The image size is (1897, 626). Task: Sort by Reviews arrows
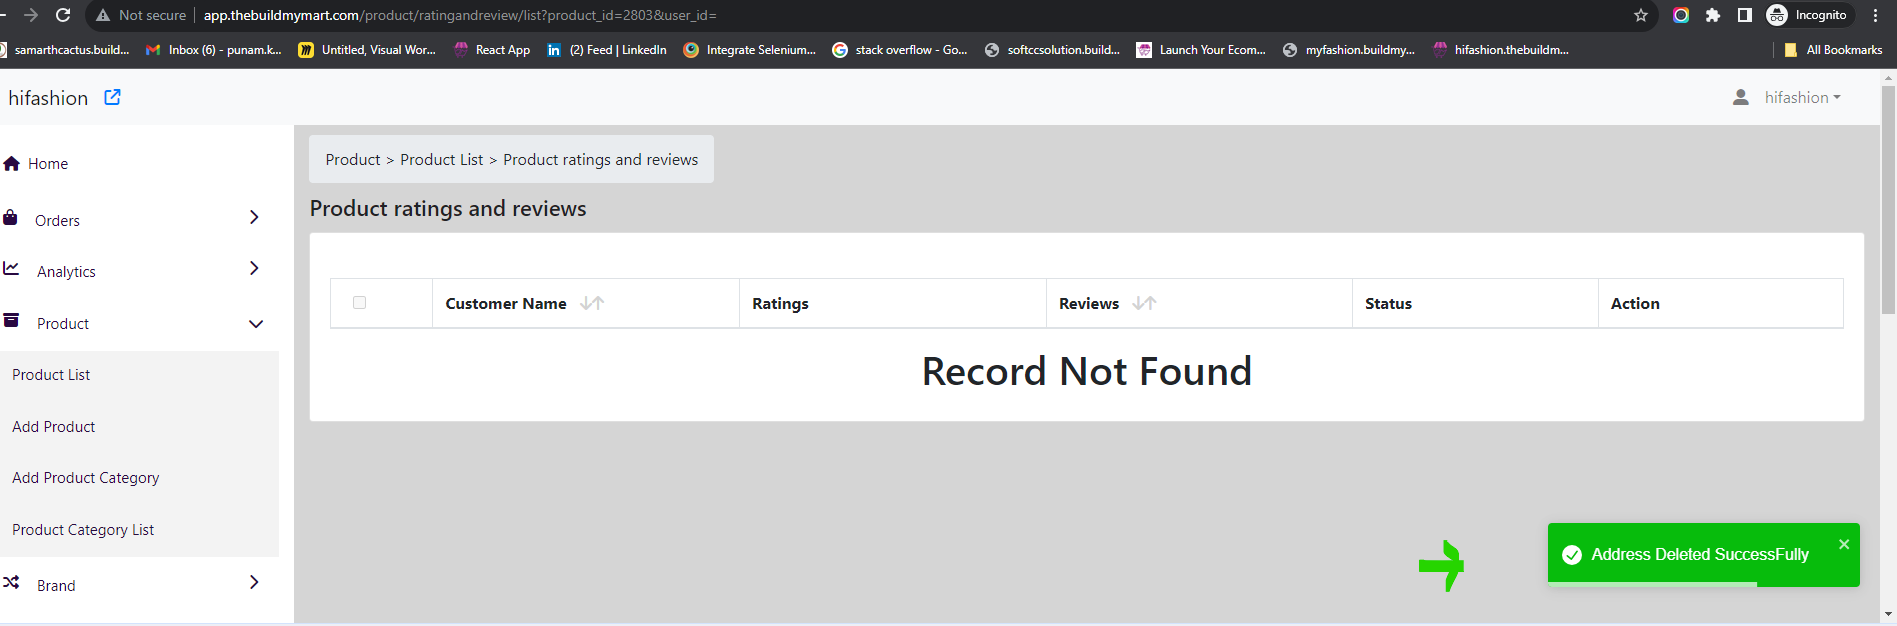tap(1144, 303)
